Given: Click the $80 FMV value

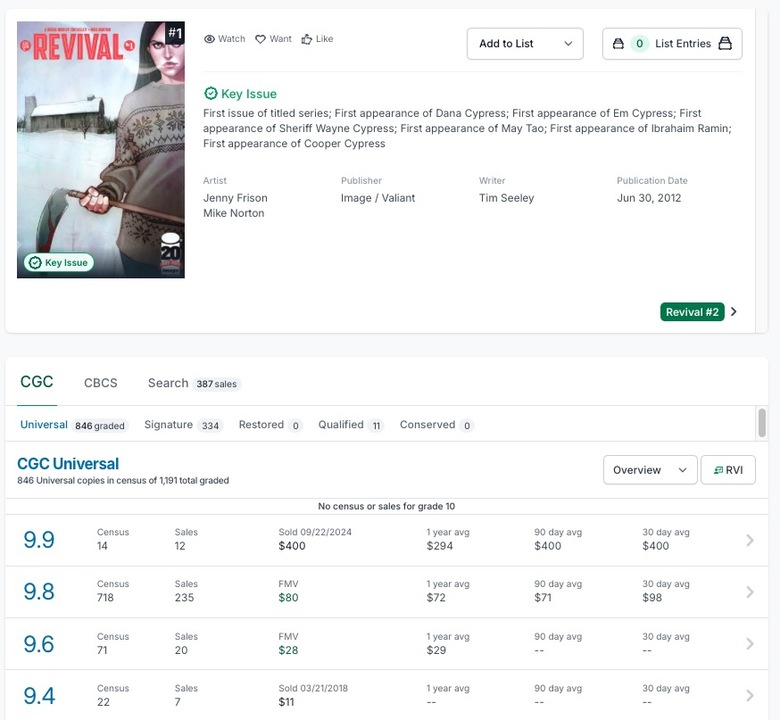Looking at the screenshot, I should 289,598.
